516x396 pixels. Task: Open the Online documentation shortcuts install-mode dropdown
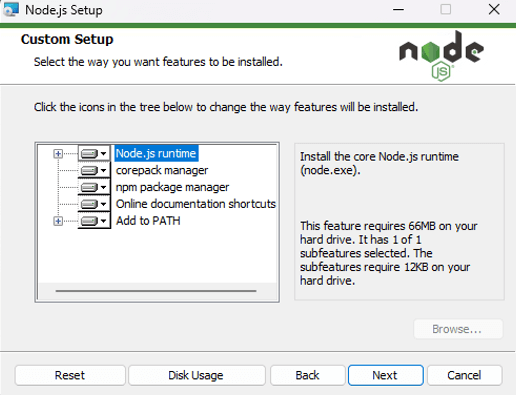click(94, 204)
